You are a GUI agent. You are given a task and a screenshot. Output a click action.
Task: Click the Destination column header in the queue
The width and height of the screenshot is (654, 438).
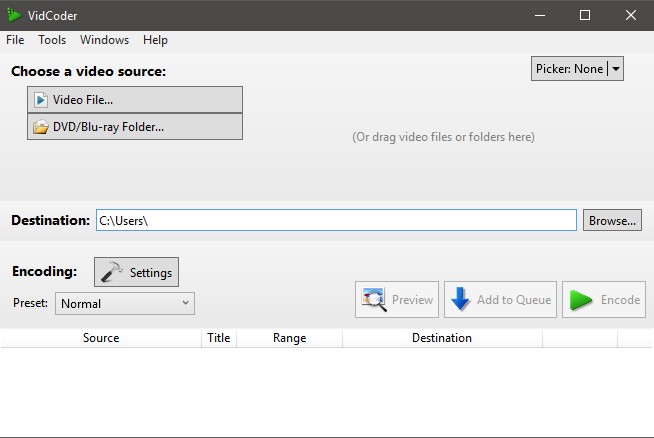point(442,338)
